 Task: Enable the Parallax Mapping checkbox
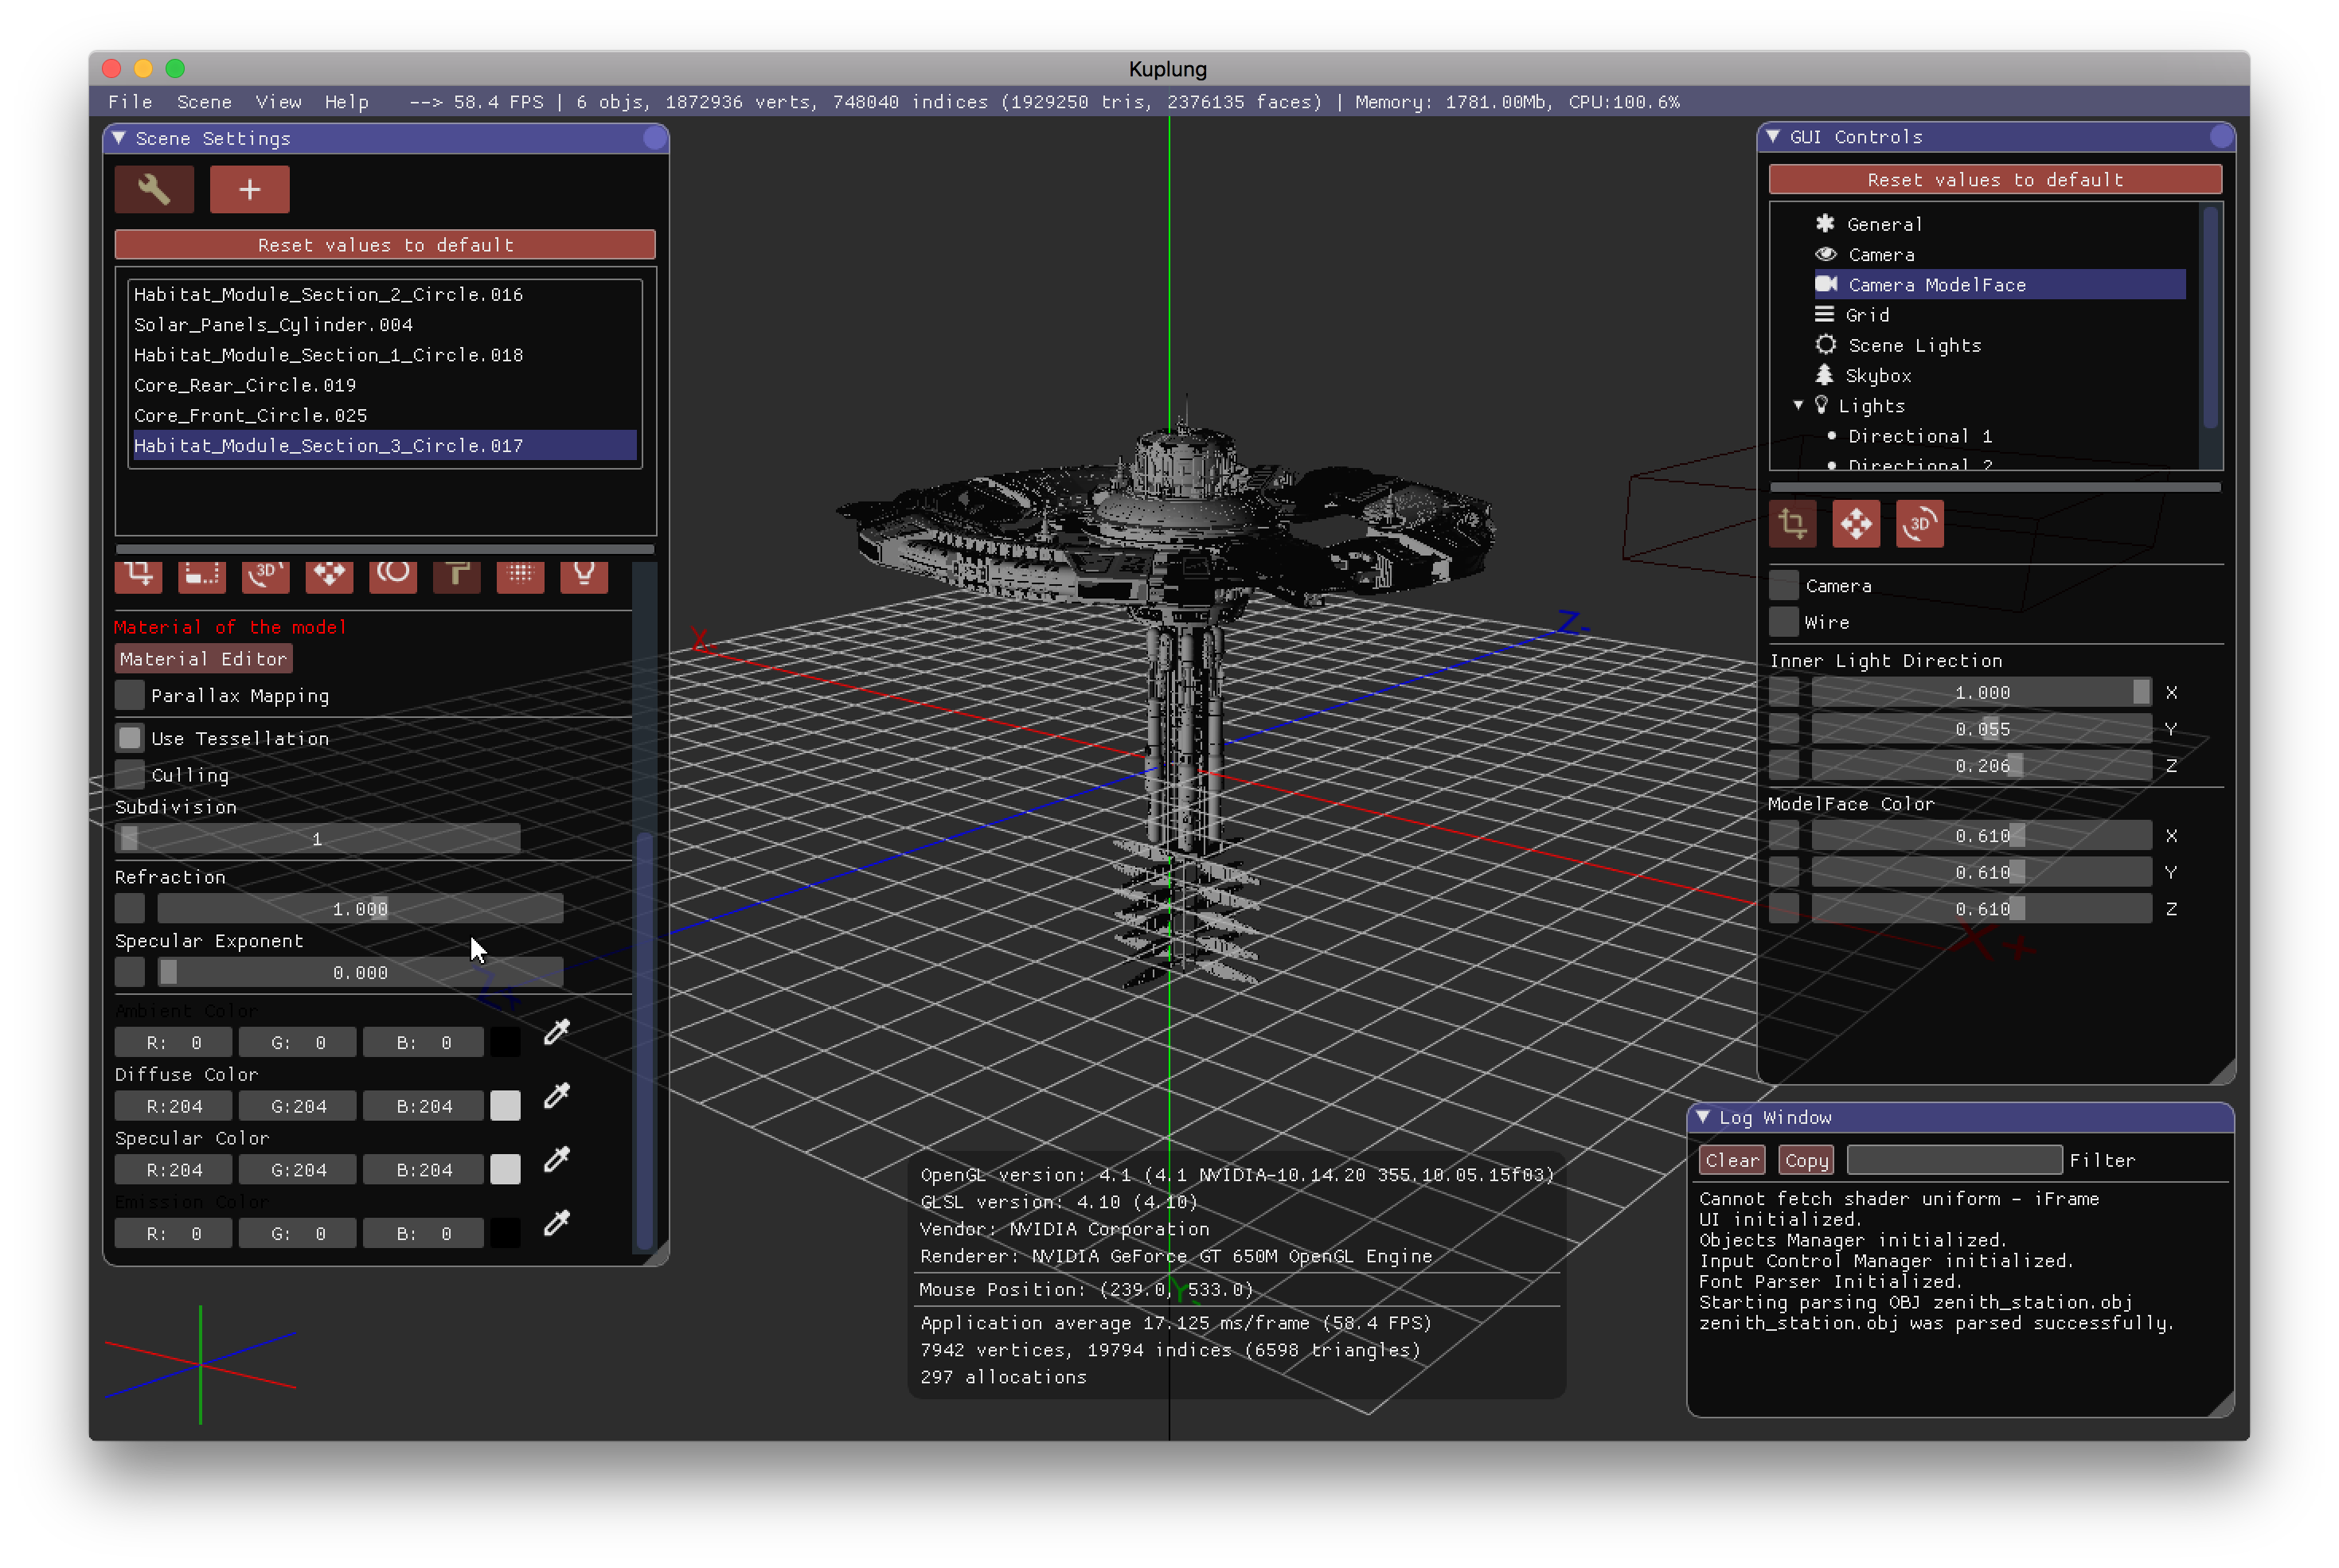point(130,695)
